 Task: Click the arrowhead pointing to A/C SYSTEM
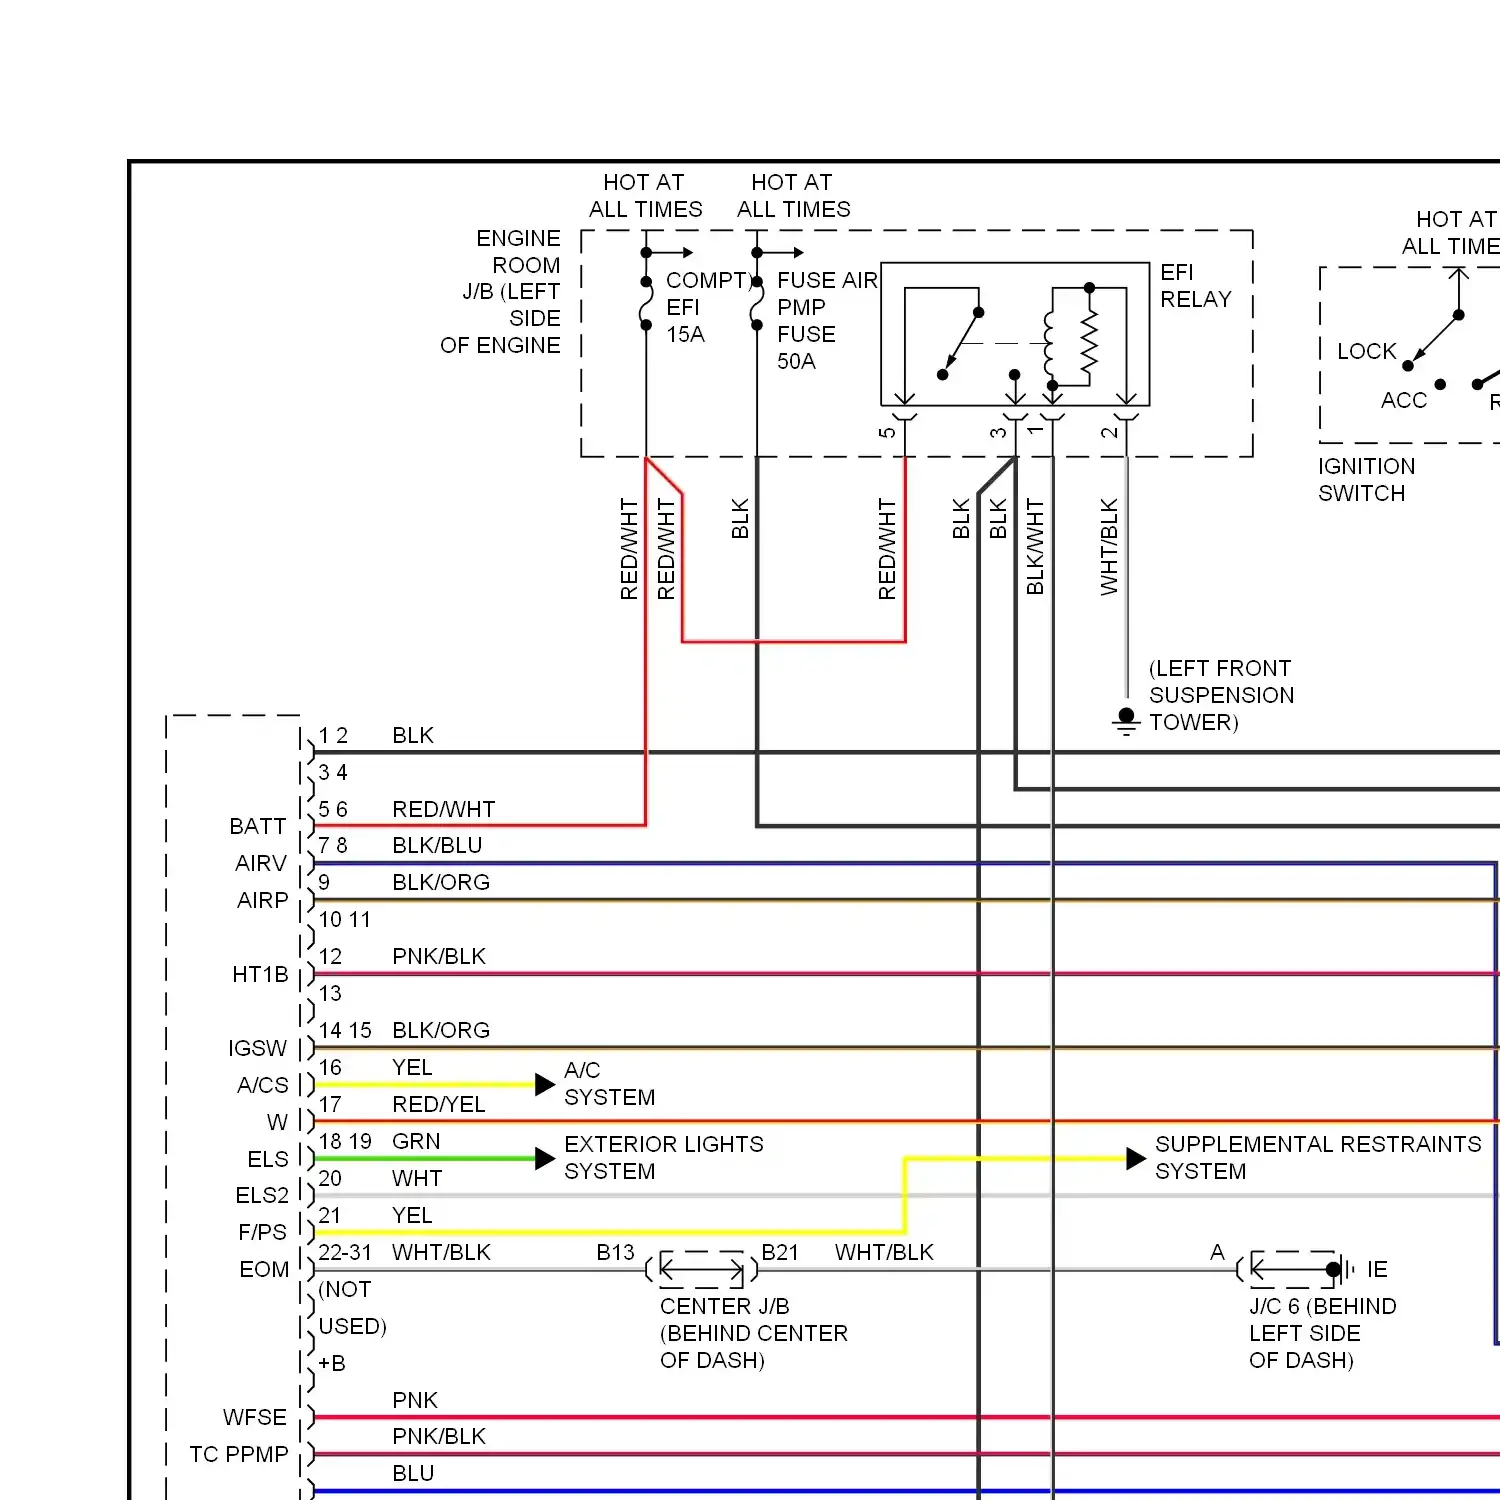[545, 1084]
